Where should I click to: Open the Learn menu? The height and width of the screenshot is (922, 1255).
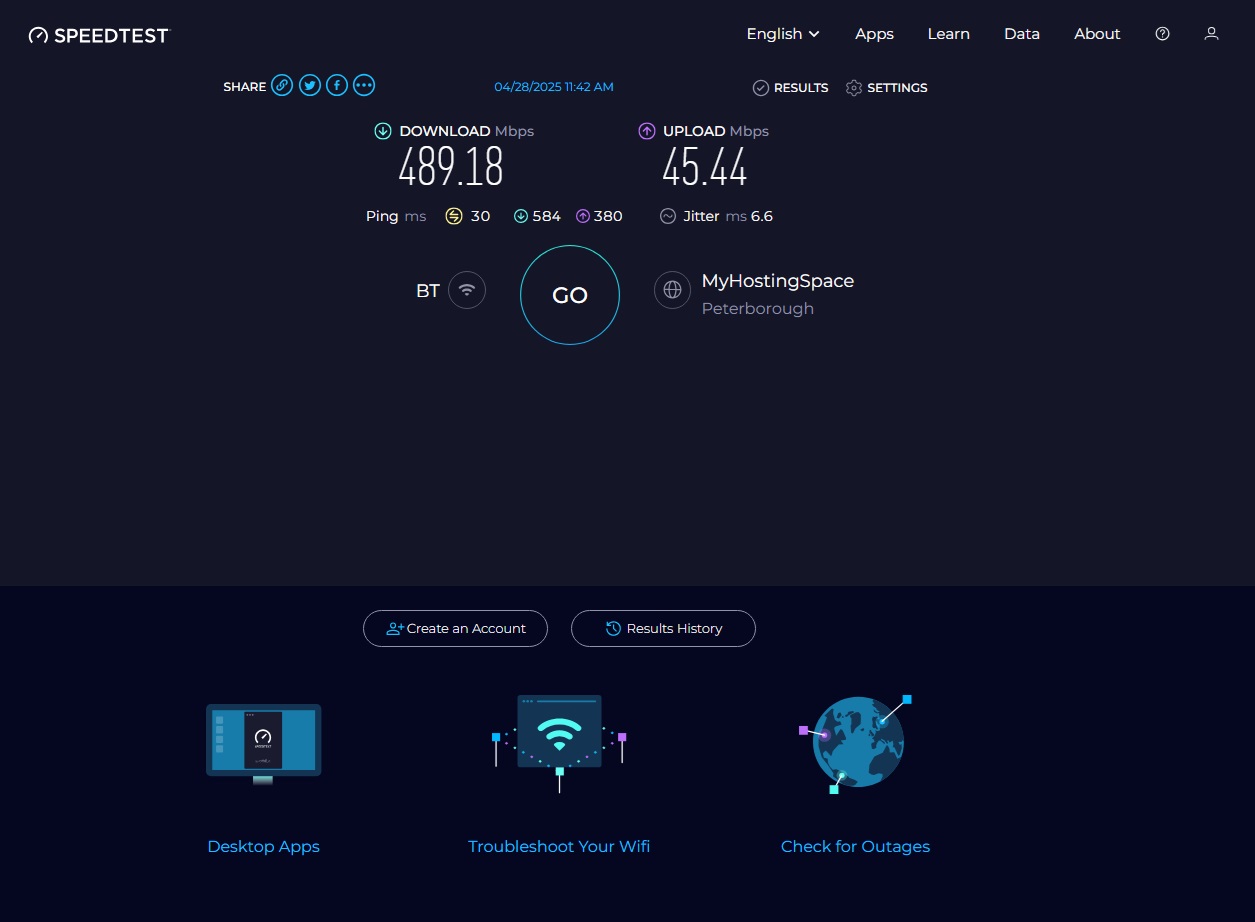click(x=948, y=34)
